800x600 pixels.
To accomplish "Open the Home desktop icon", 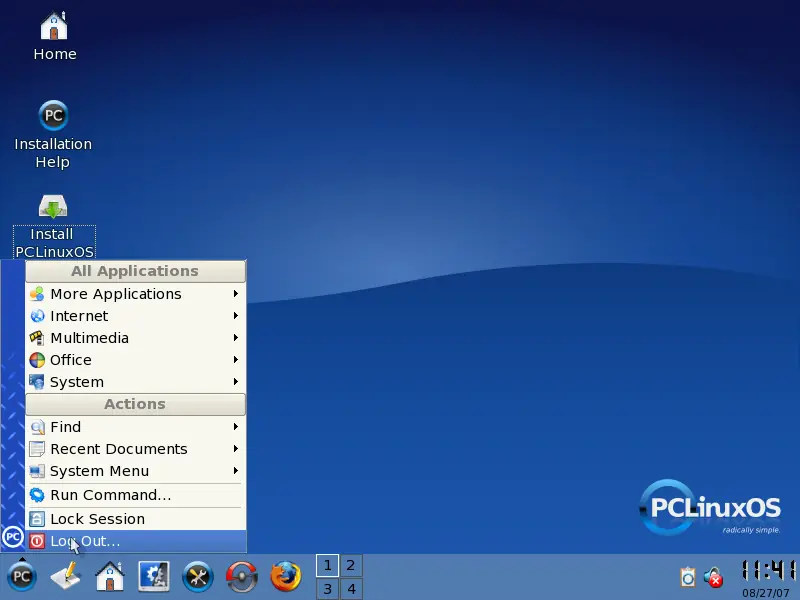I will pos(55,36).
